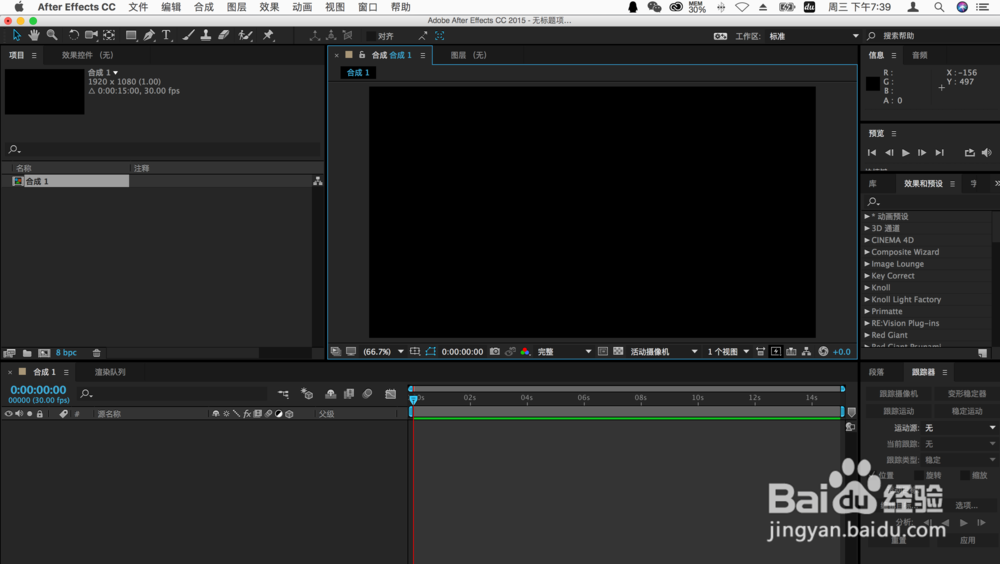The image size is (1000, 564).
Task: Open the 效果 menu in menu bar
Action: coord(269,7)
